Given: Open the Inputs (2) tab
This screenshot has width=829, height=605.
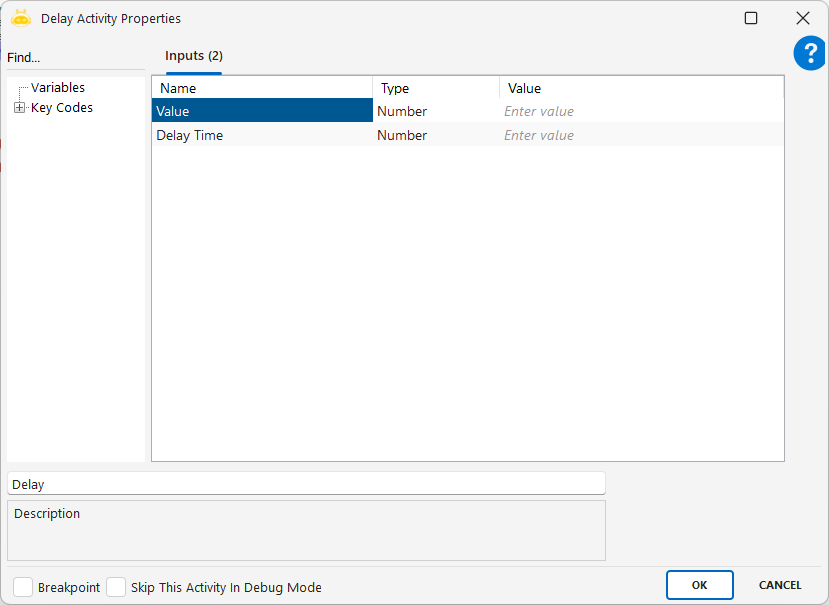Looking at the screenshot, I should (x=194, y=56).
